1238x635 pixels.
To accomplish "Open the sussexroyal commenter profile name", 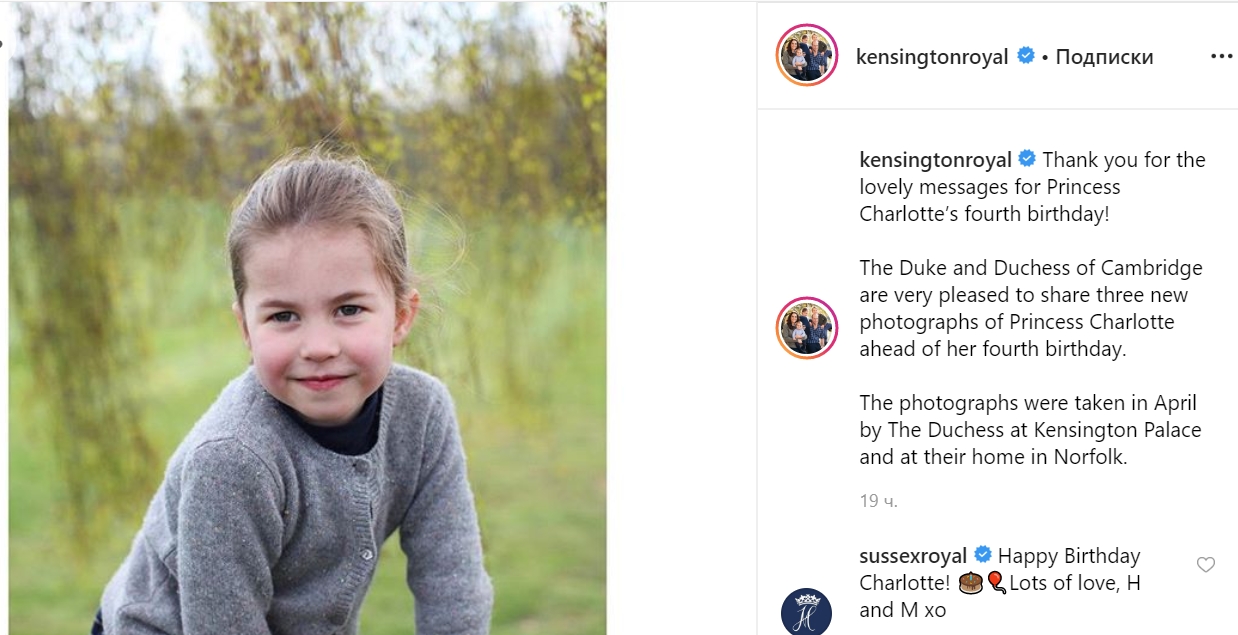I will (912, 556).
